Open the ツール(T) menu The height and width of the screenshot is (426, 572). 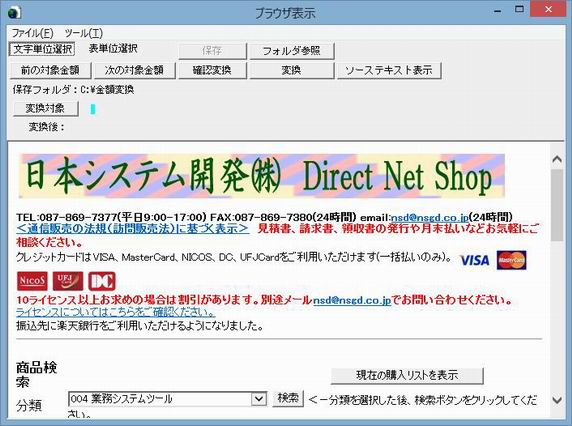point(84,33)
